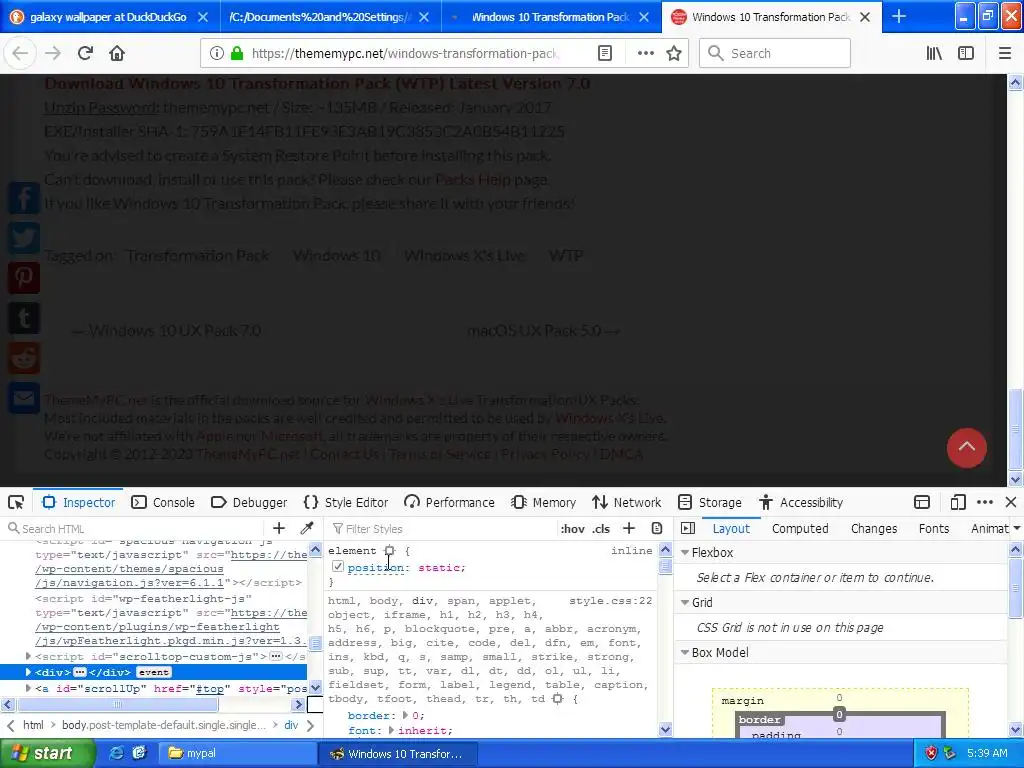Reload the current page
1024x768 pixels.
86,53
